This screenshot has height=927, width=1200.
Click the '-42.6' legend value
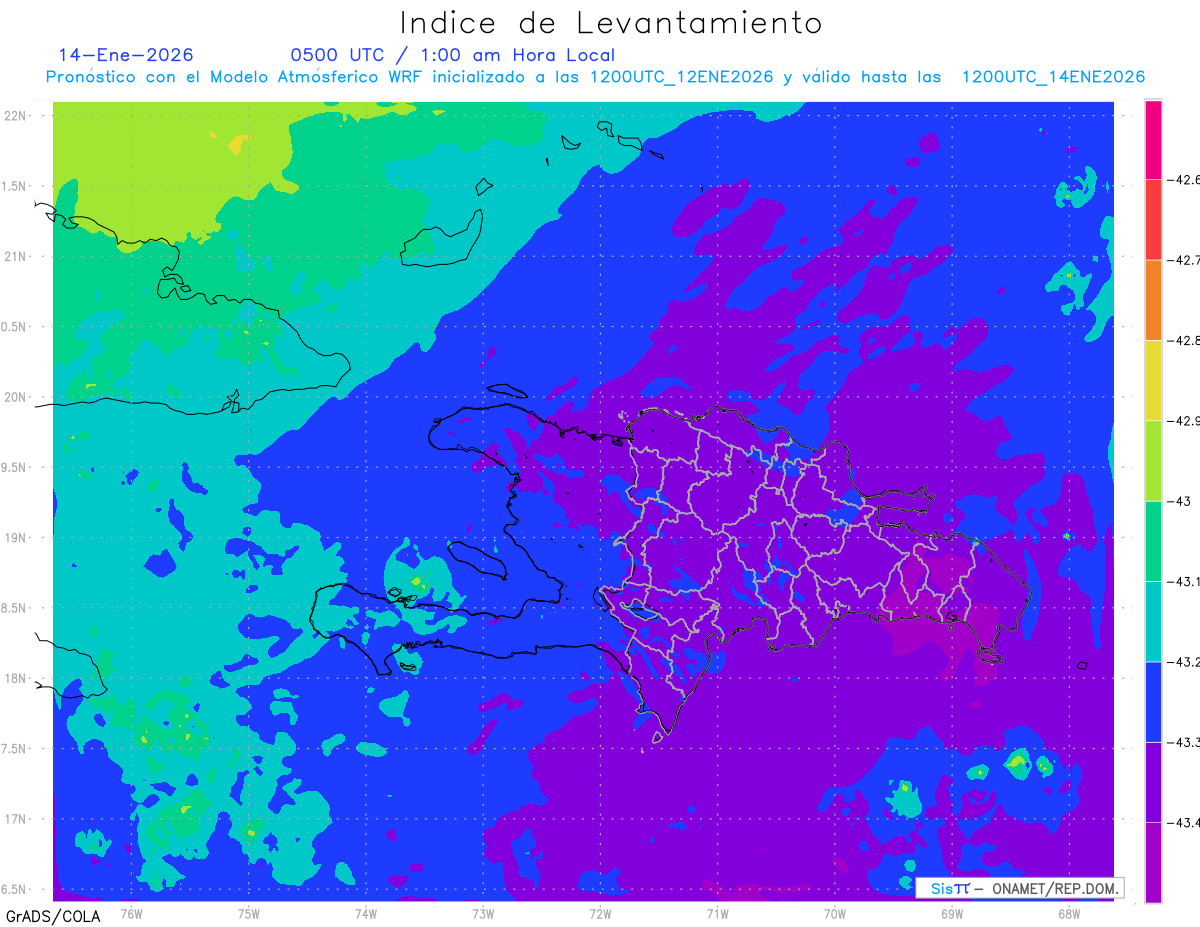coord(1184,180)
